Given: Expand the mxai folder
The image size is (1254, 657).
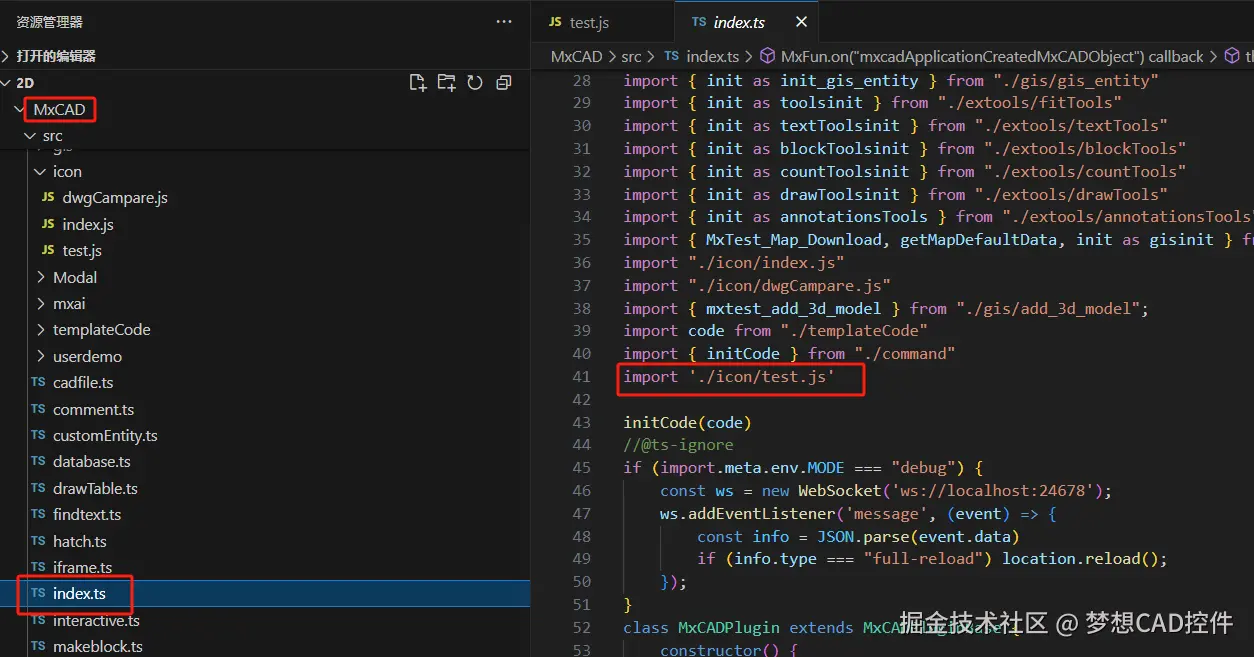Looking at the screenshot, I should coord(69,303).
